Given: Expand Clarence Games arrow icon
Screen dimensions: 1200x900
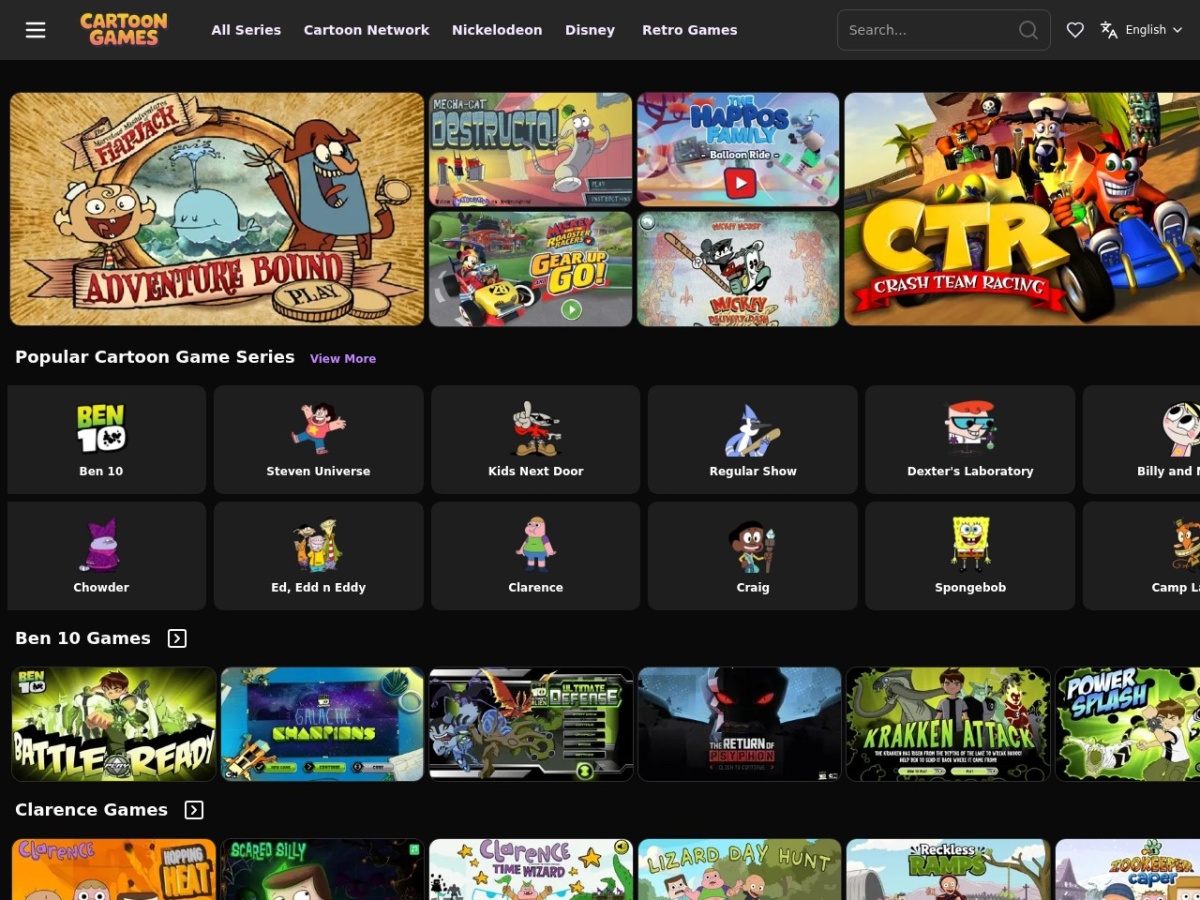Looking at the screenshot, I should click(194, 810).
